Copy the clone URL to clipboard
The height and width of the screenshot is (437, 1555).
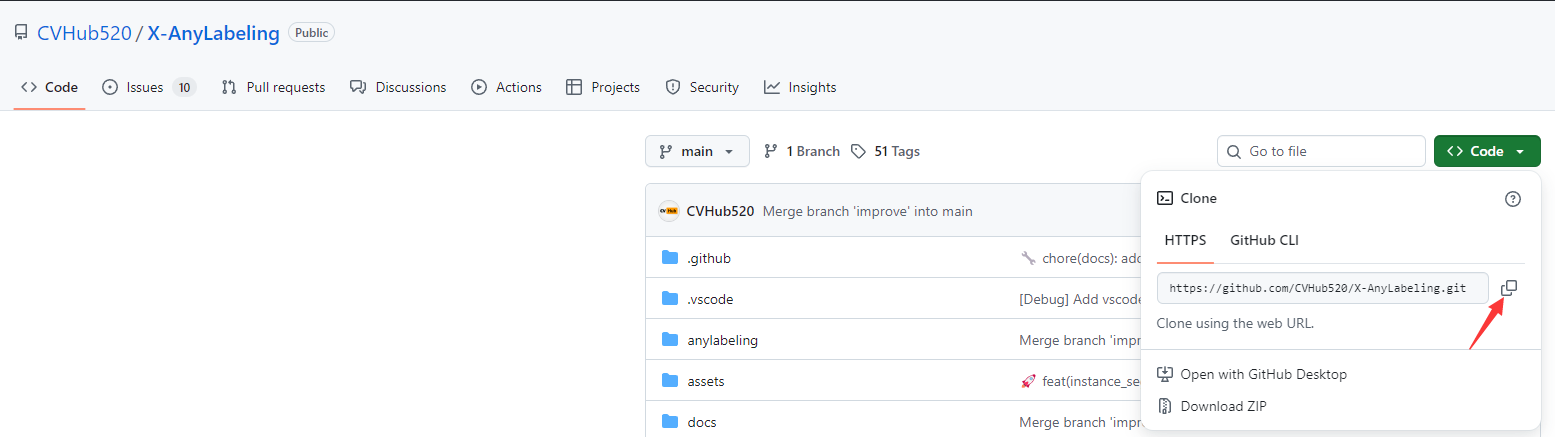(x=1510, y=288)
